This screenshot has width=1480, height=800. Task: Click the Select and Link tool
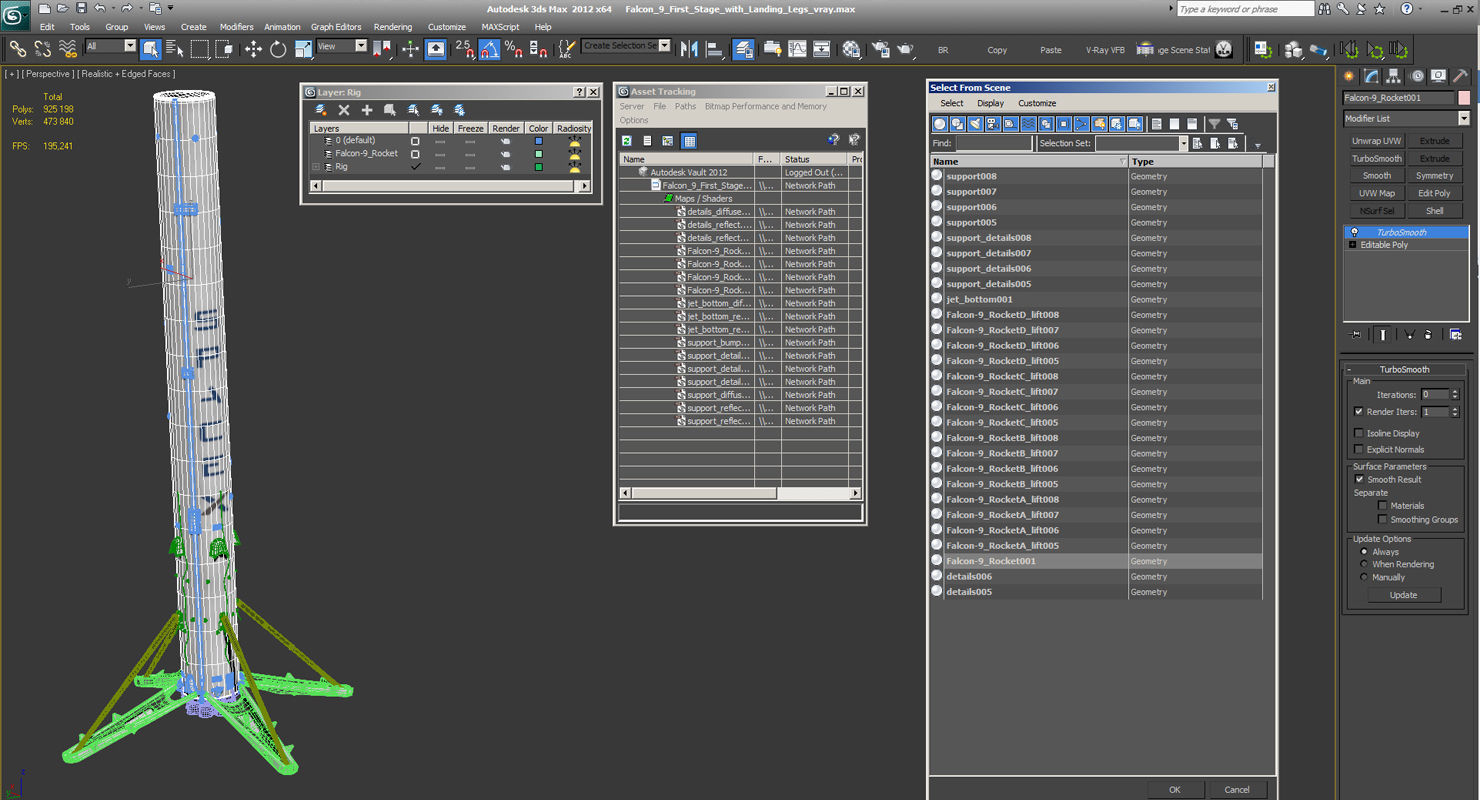coord(17,49)
